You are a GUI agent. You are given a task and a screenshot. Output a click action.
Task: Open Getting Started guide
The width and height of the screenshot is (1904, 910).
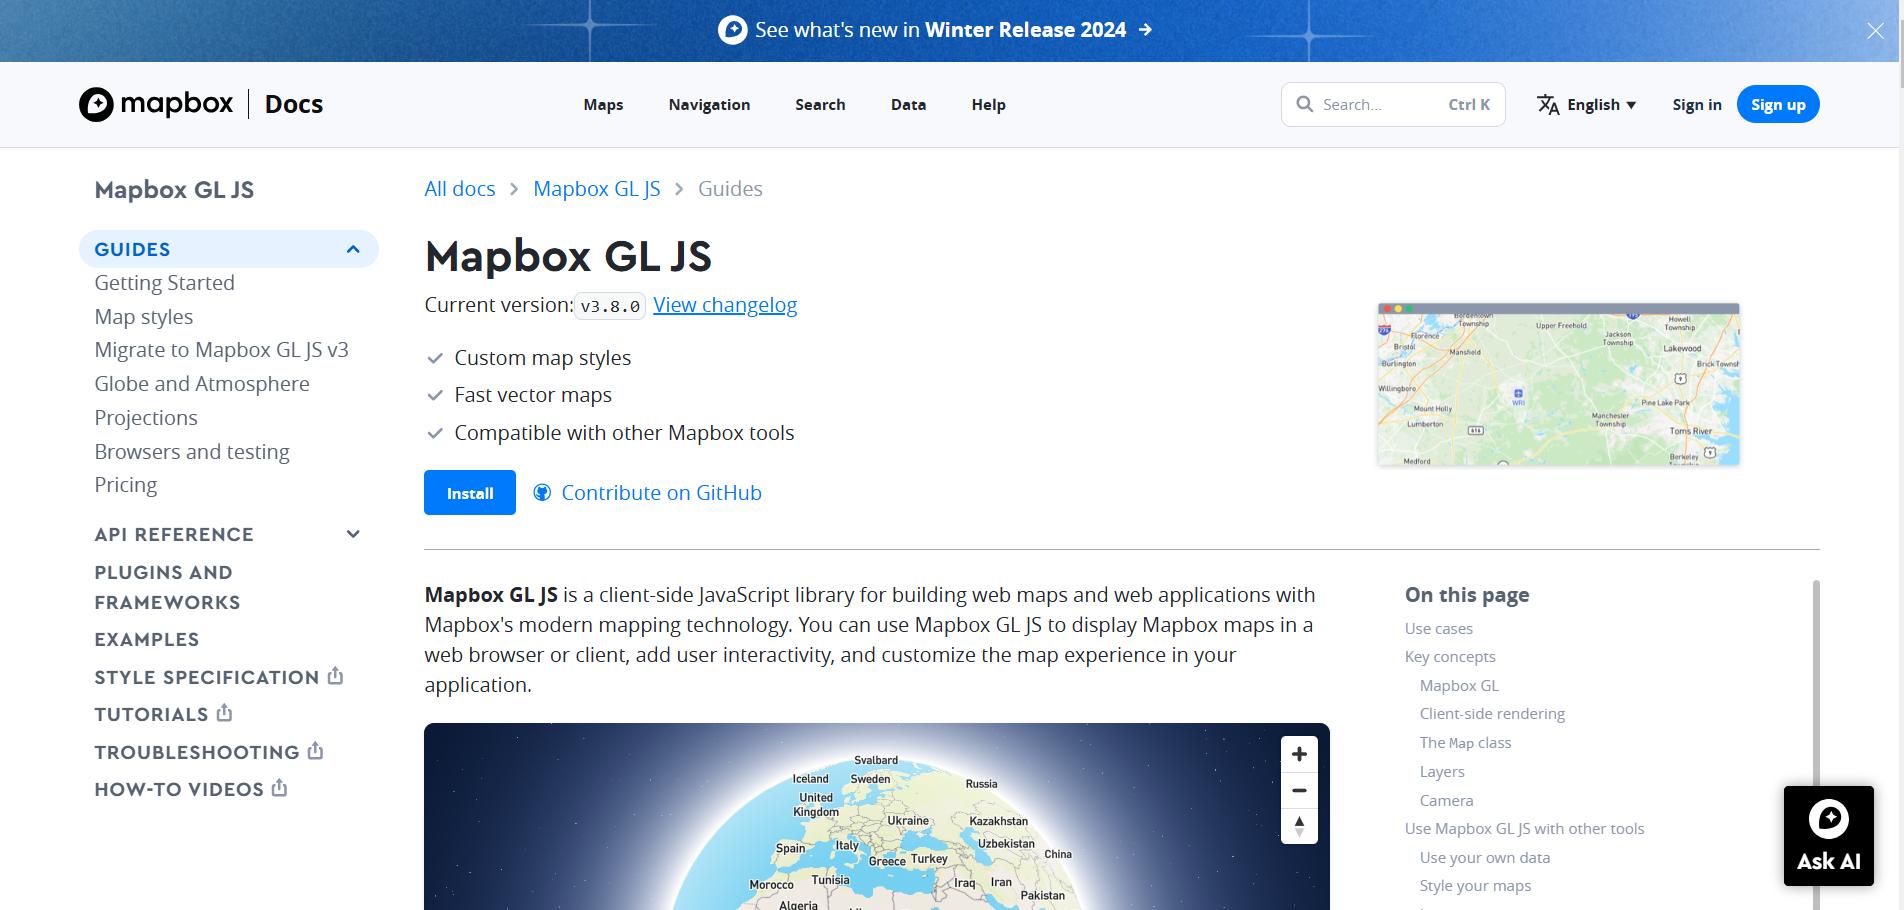click(165, 283)
